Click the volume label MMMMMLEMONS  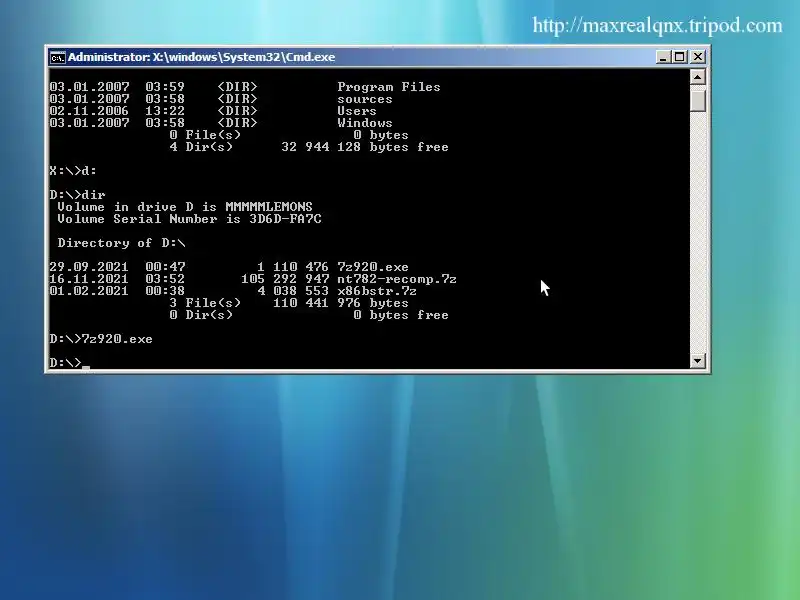point(269,207)
